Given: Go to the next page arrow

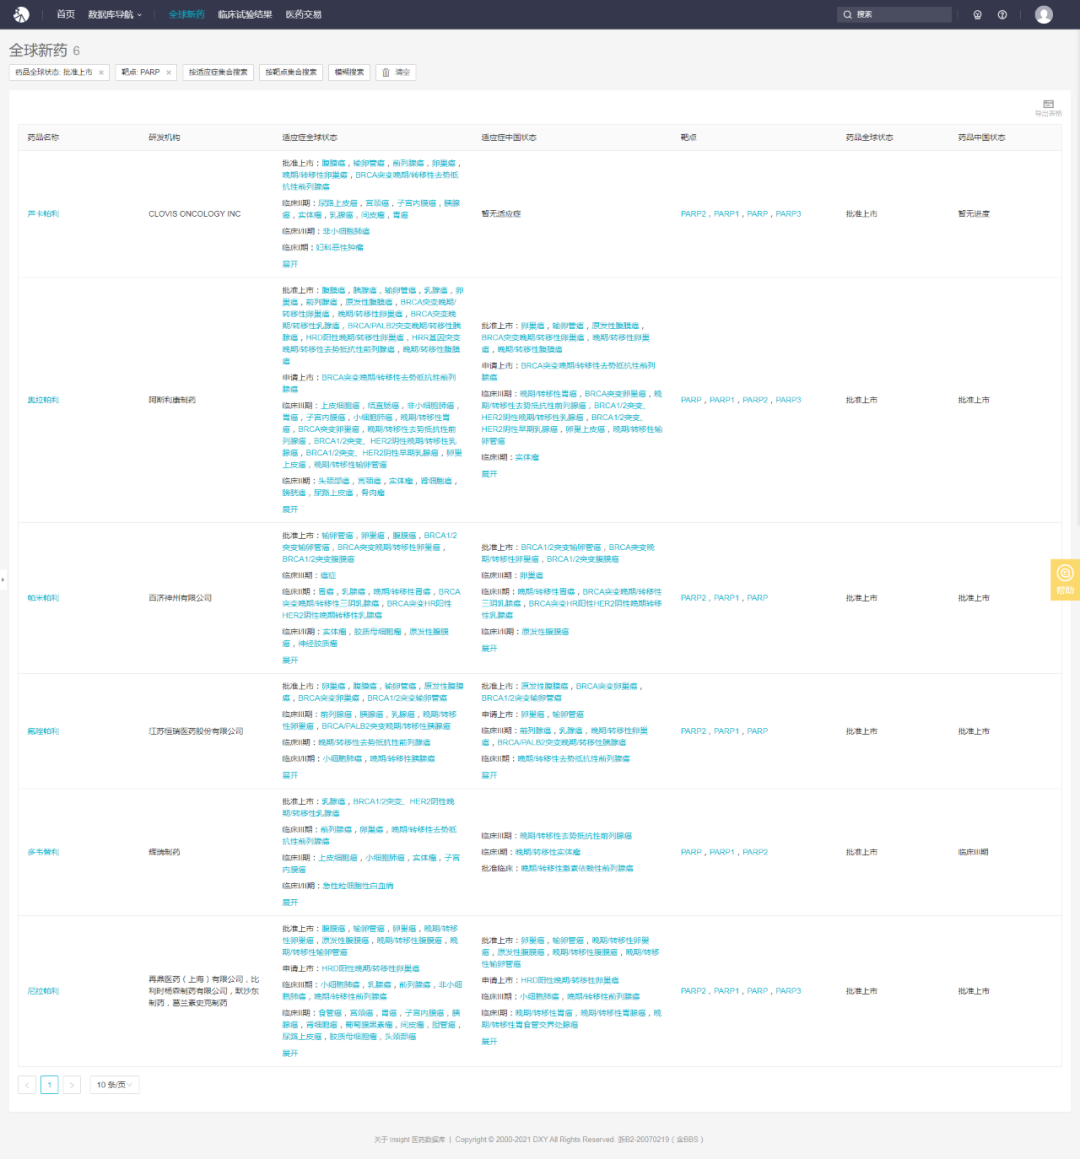Looking at the screenshot, I should 72,1084.
